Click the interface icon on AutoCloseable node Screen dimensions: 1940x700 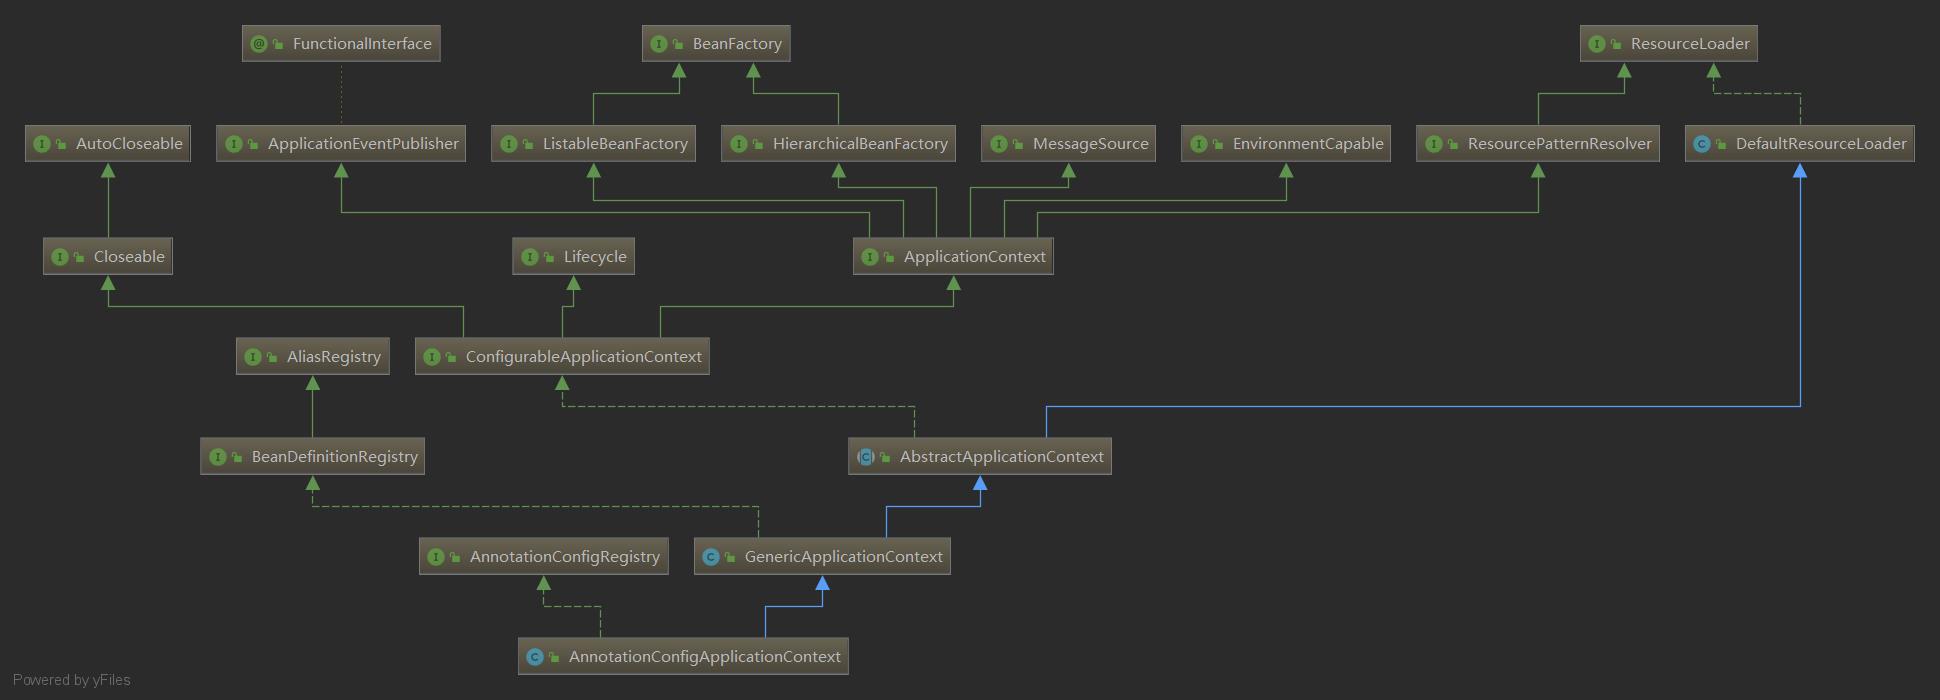pyautogui.click(x=42, y=144)
